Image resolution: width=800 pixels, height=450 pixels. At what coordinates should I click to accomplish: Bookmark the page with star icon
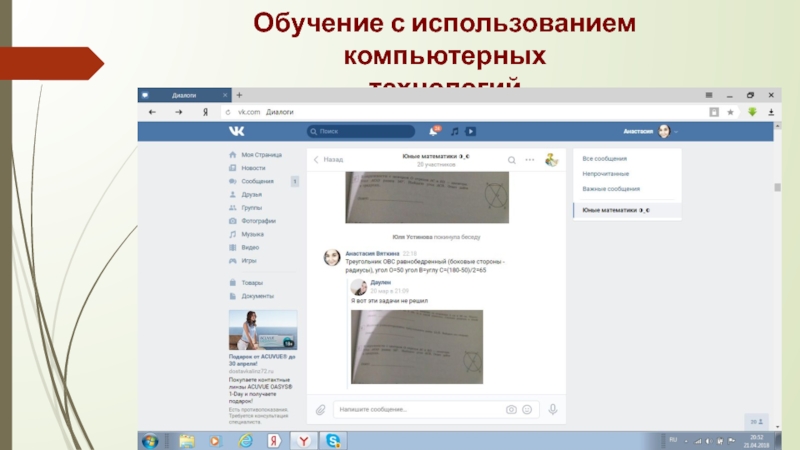click(x=731, y=112)
